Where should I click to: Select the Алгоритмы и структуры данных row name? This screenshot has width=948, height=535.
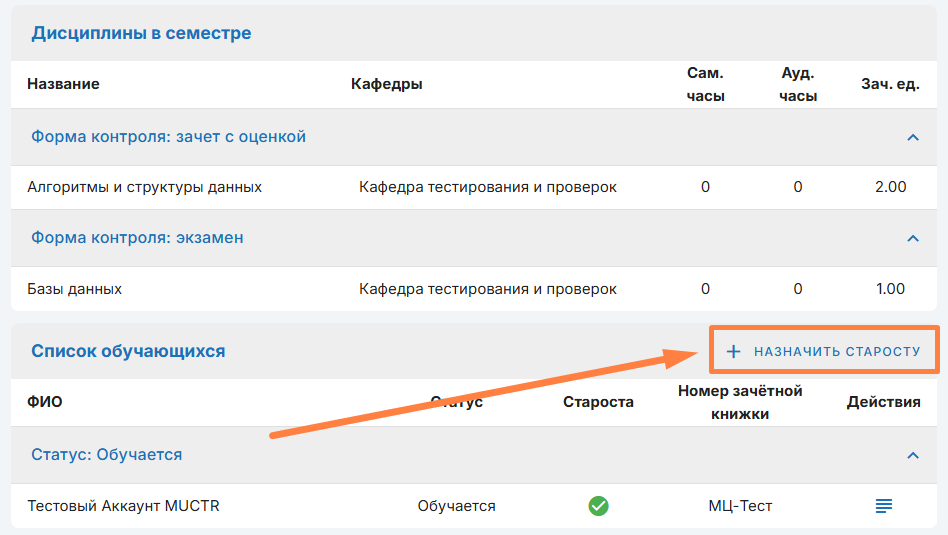point(144,187)
